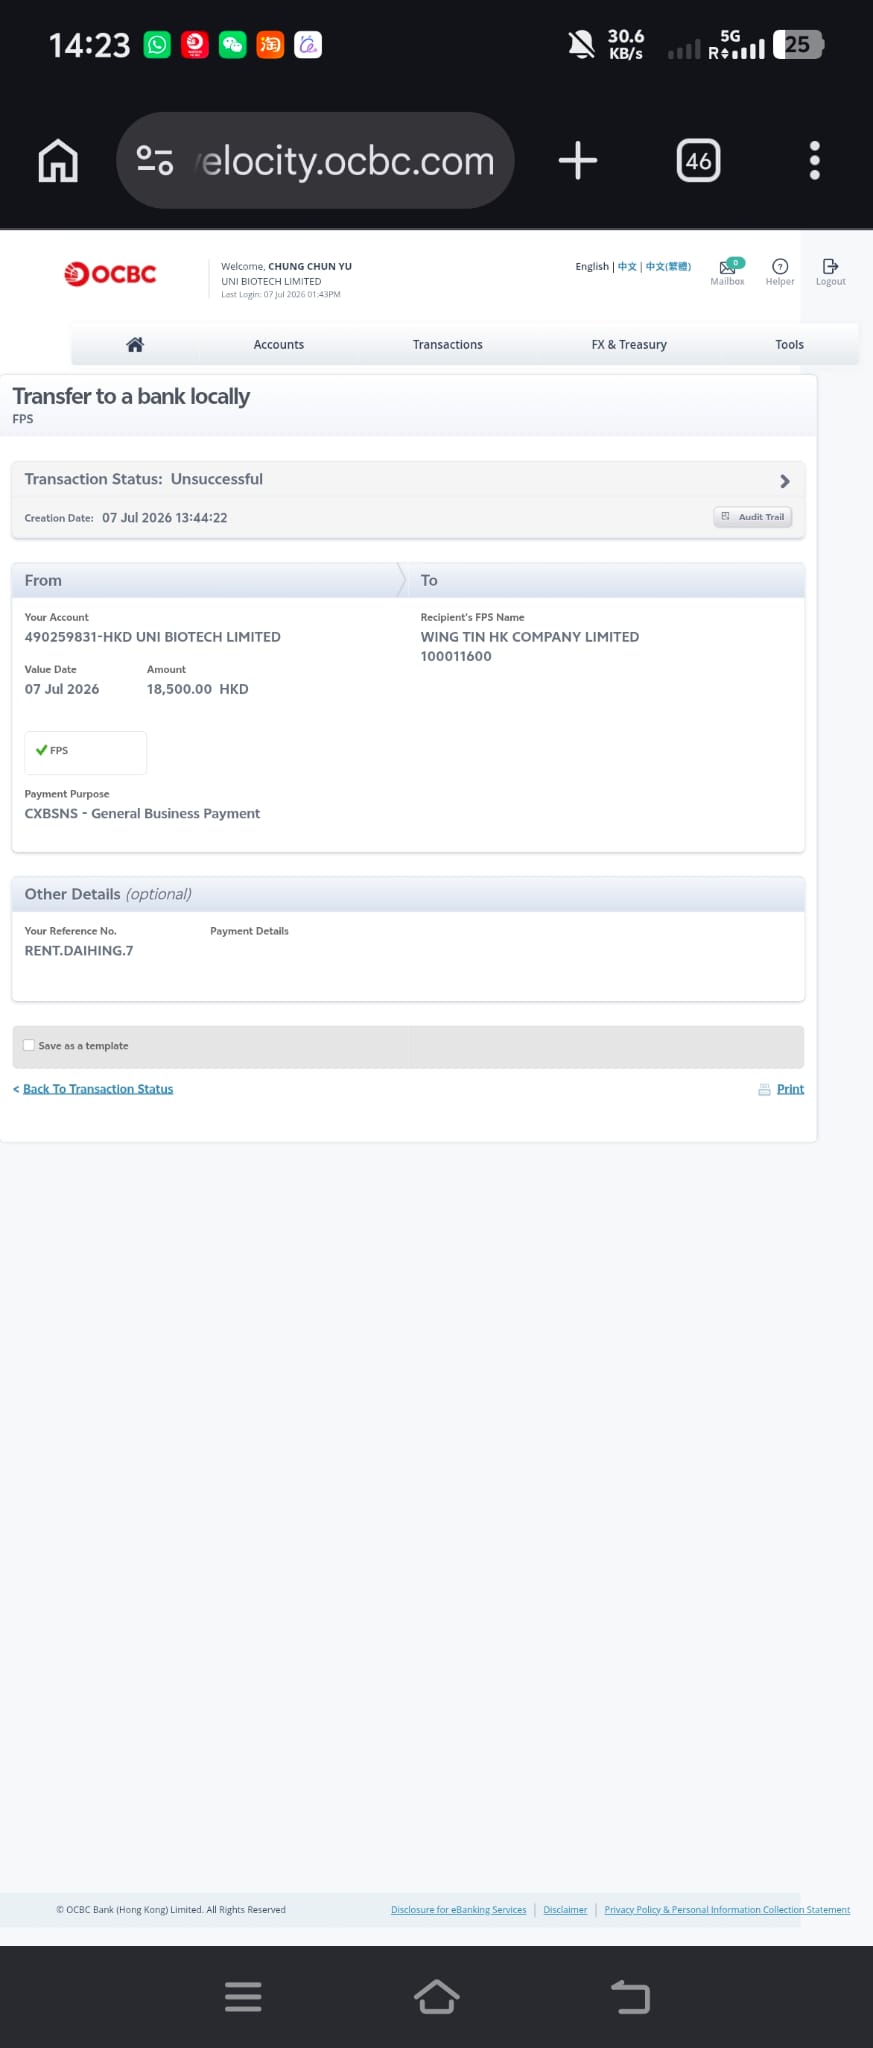
Task: Open the Accounts menu
Action: coord(279,344)
